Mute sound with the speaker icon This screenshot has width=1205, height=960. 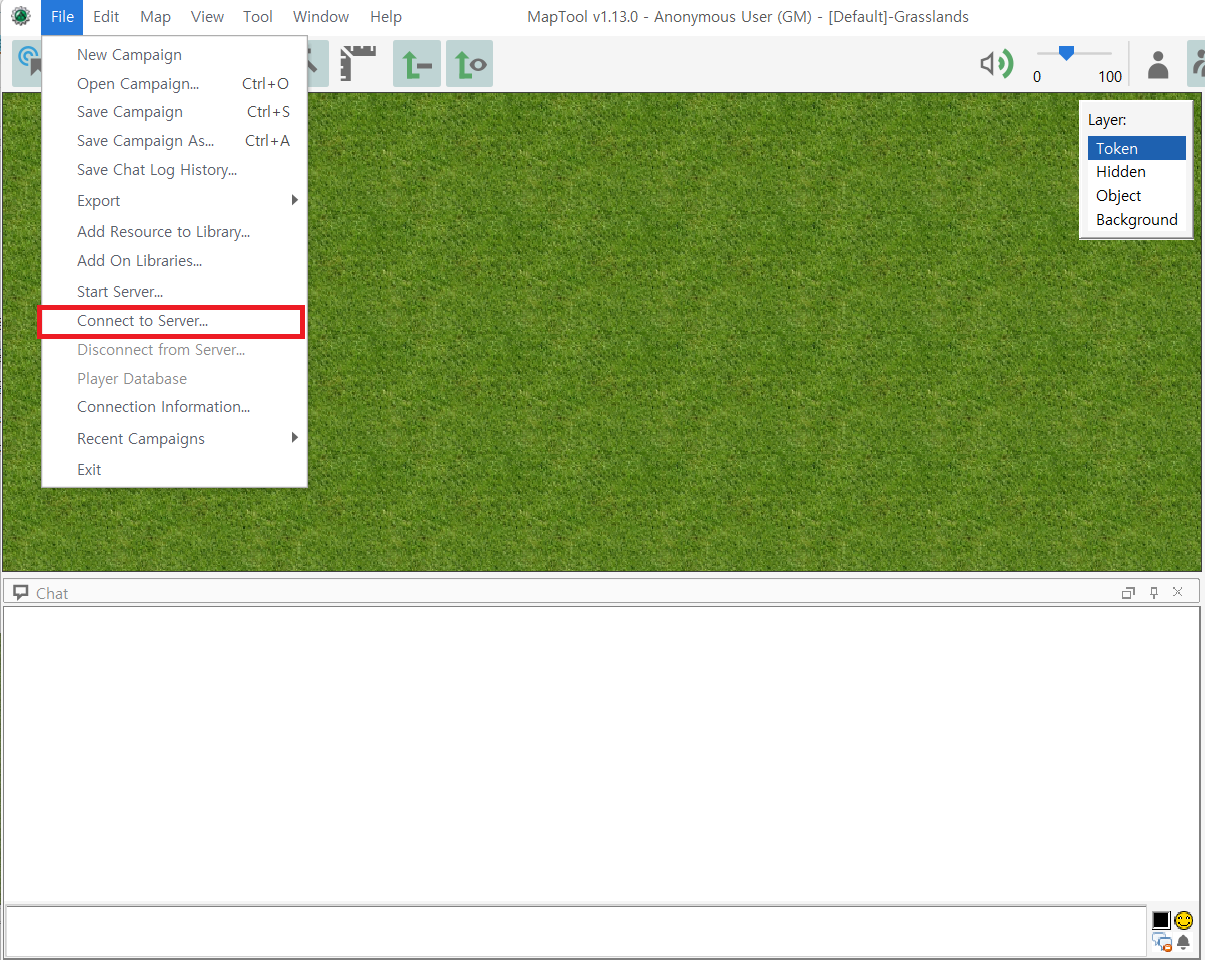tap(995, 65)
